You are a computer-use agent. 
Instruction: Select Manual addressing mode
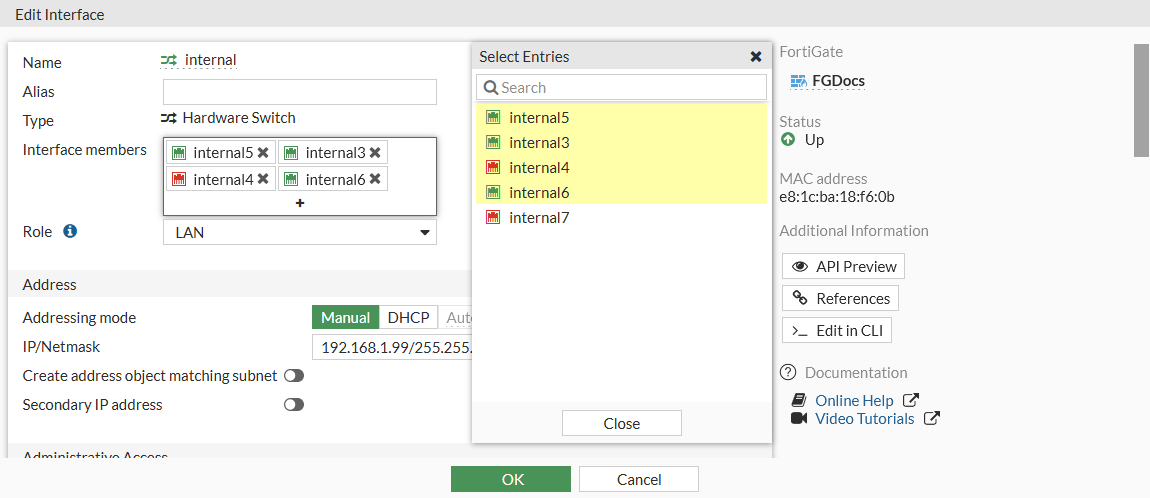(x=345, y=318)
